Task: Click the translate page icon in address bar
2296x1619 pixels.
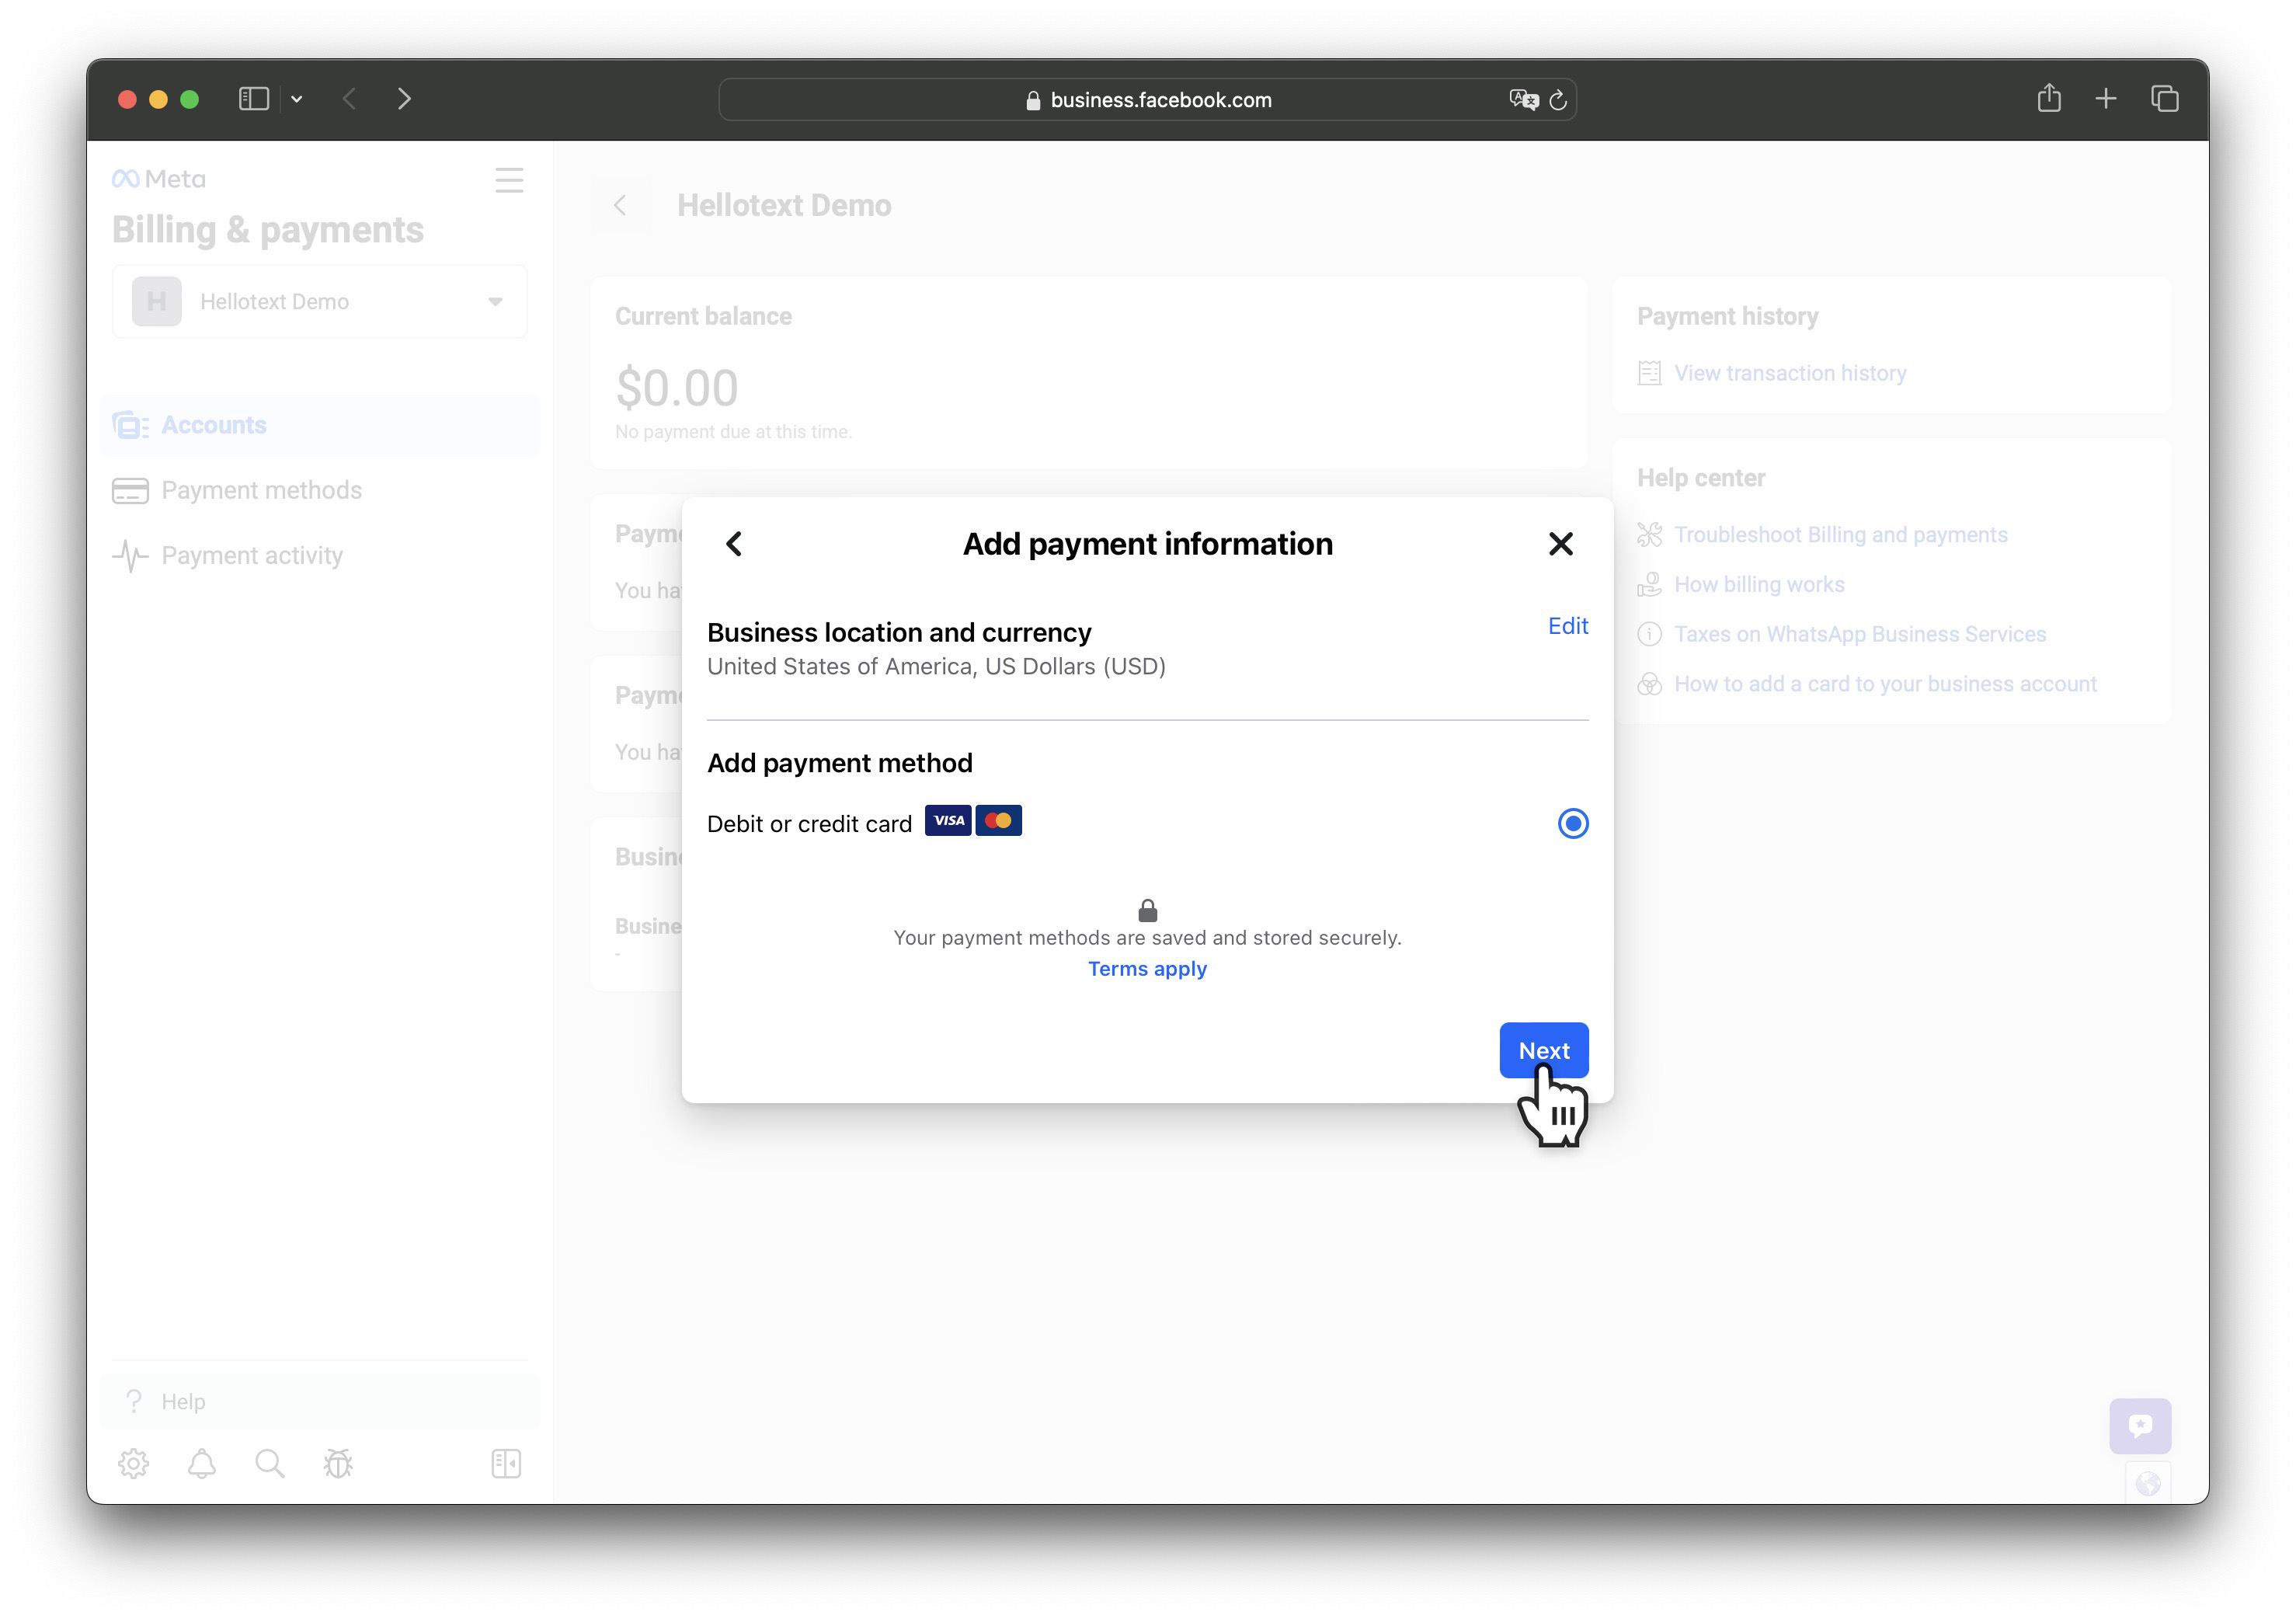Action: [x=1523, y=99]
